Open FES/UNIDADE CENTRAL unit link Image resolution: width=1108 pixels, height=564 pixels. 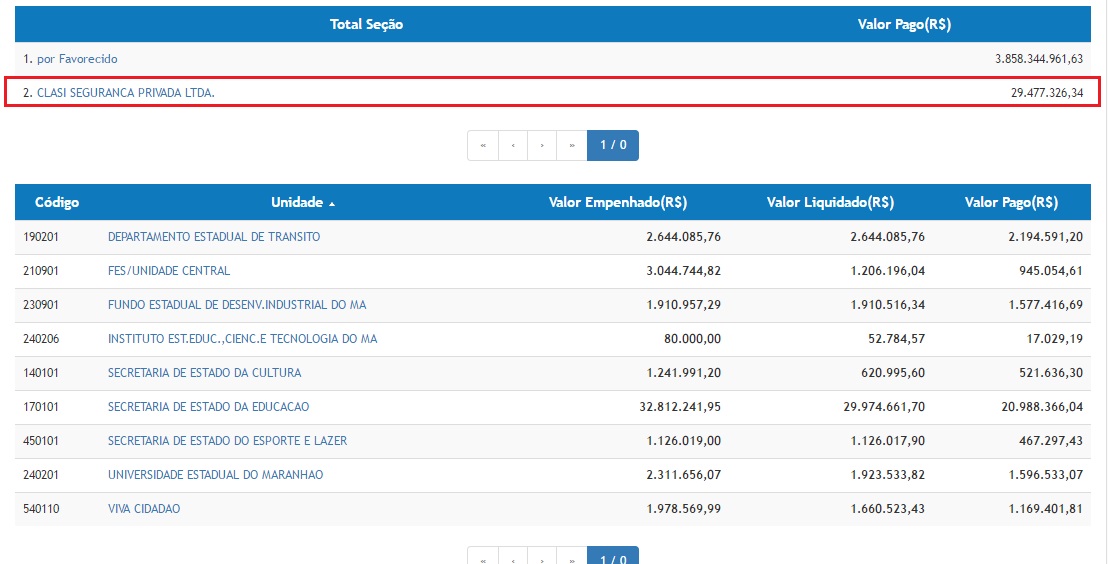pyautogui.click(x=169, y=271)
